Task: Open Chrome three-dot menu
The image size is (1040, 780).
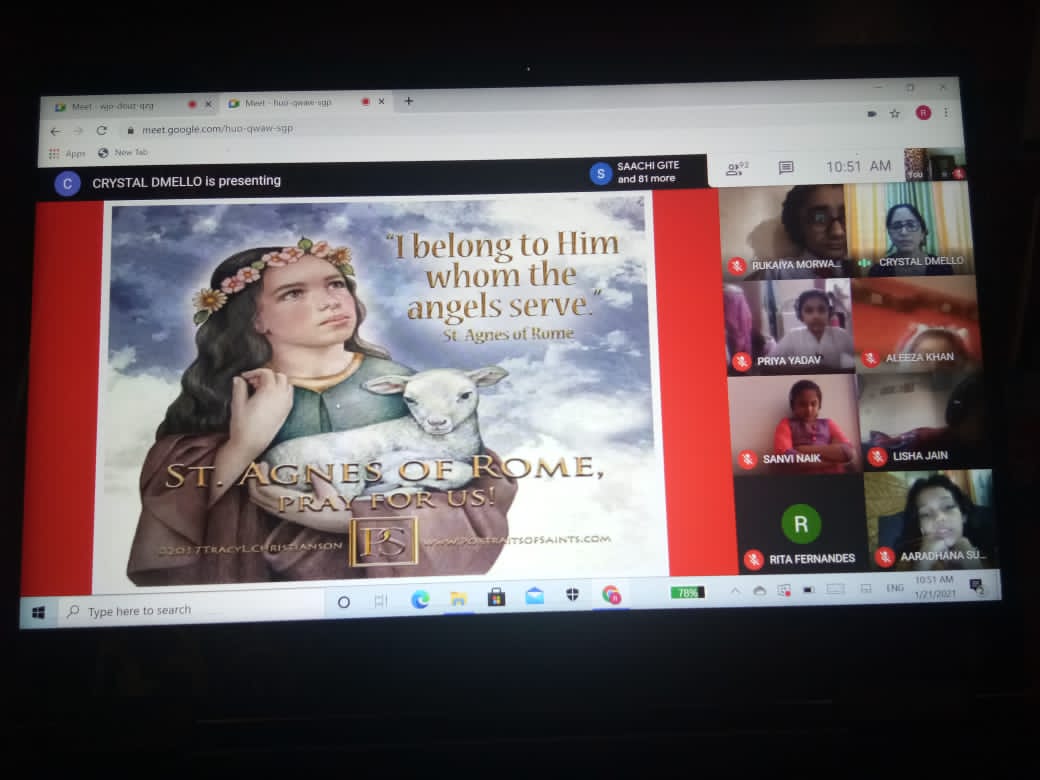Action: (946, 113)
